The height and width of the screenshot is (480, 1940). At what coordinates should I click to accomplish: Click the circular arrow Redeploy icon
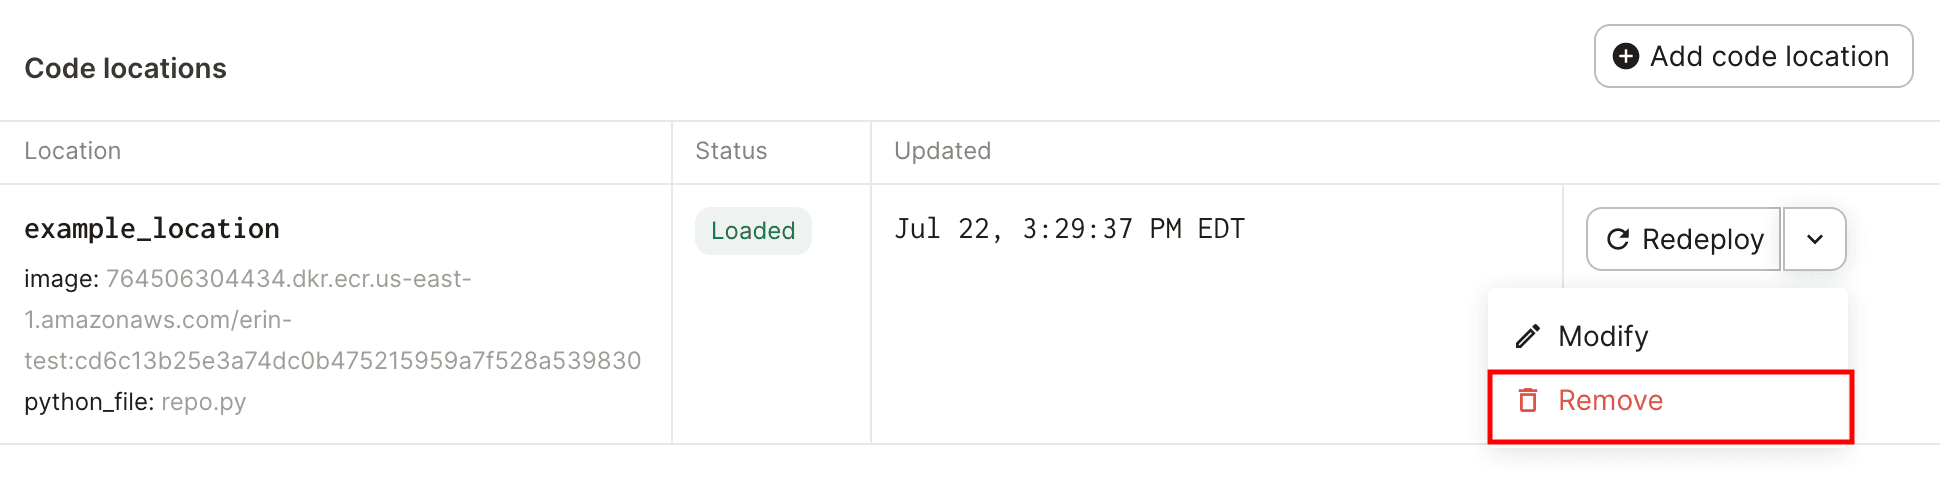1617,239
